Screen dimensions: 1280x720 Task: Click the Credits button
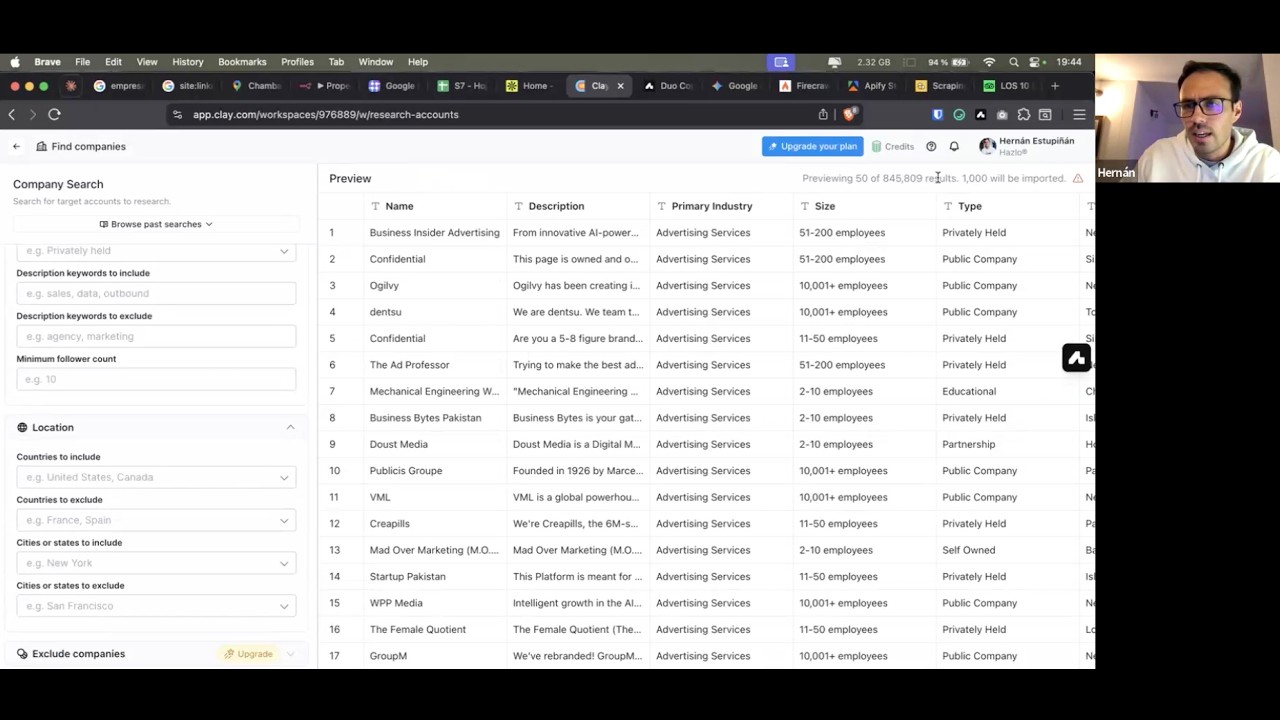pos(892,146)
